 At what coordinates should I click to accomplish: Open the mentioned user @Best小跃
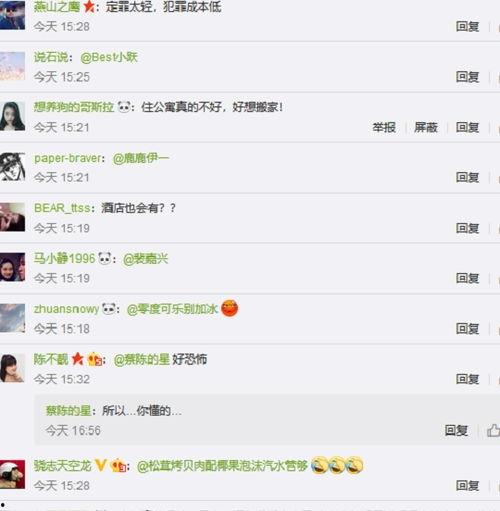point(109,57)
